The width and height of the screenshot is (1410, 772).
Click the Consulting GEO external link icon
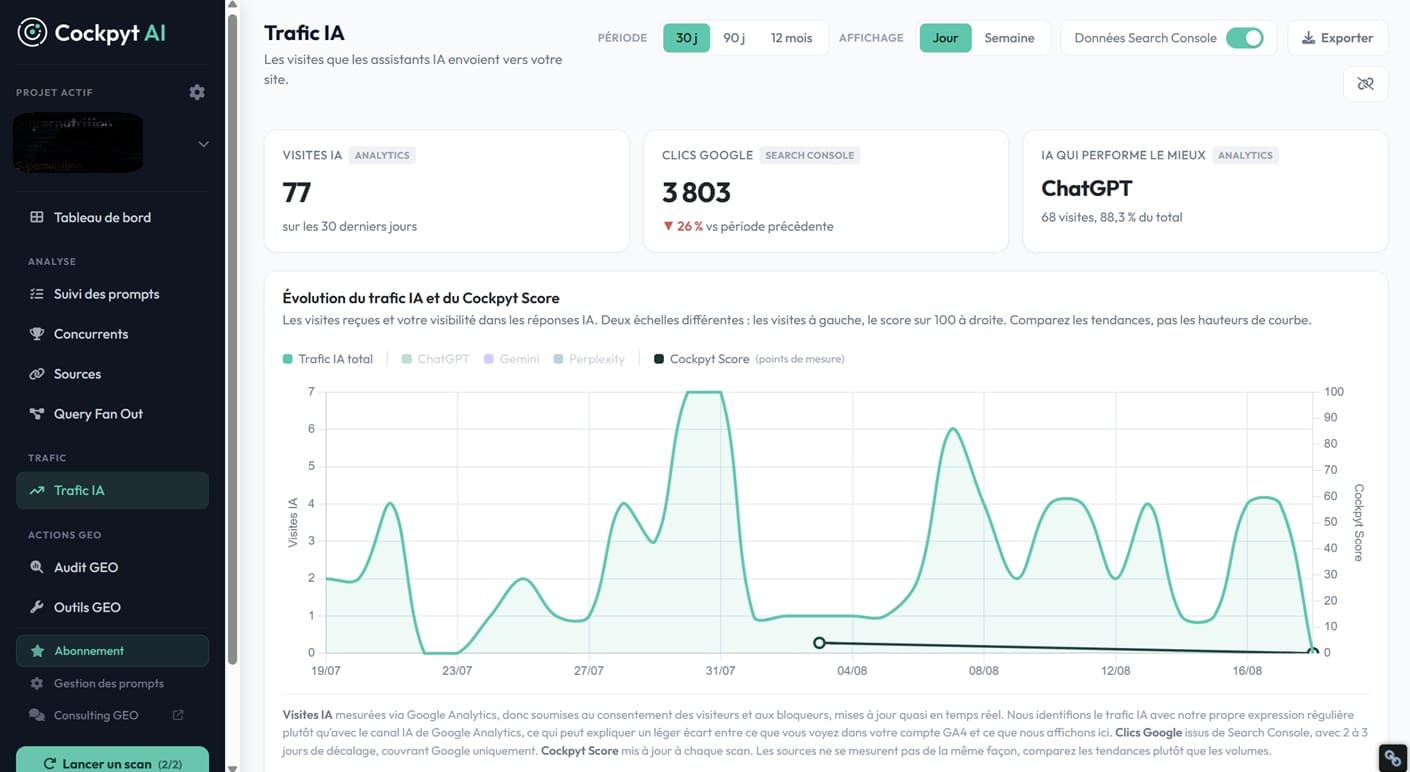coord(178,715)
